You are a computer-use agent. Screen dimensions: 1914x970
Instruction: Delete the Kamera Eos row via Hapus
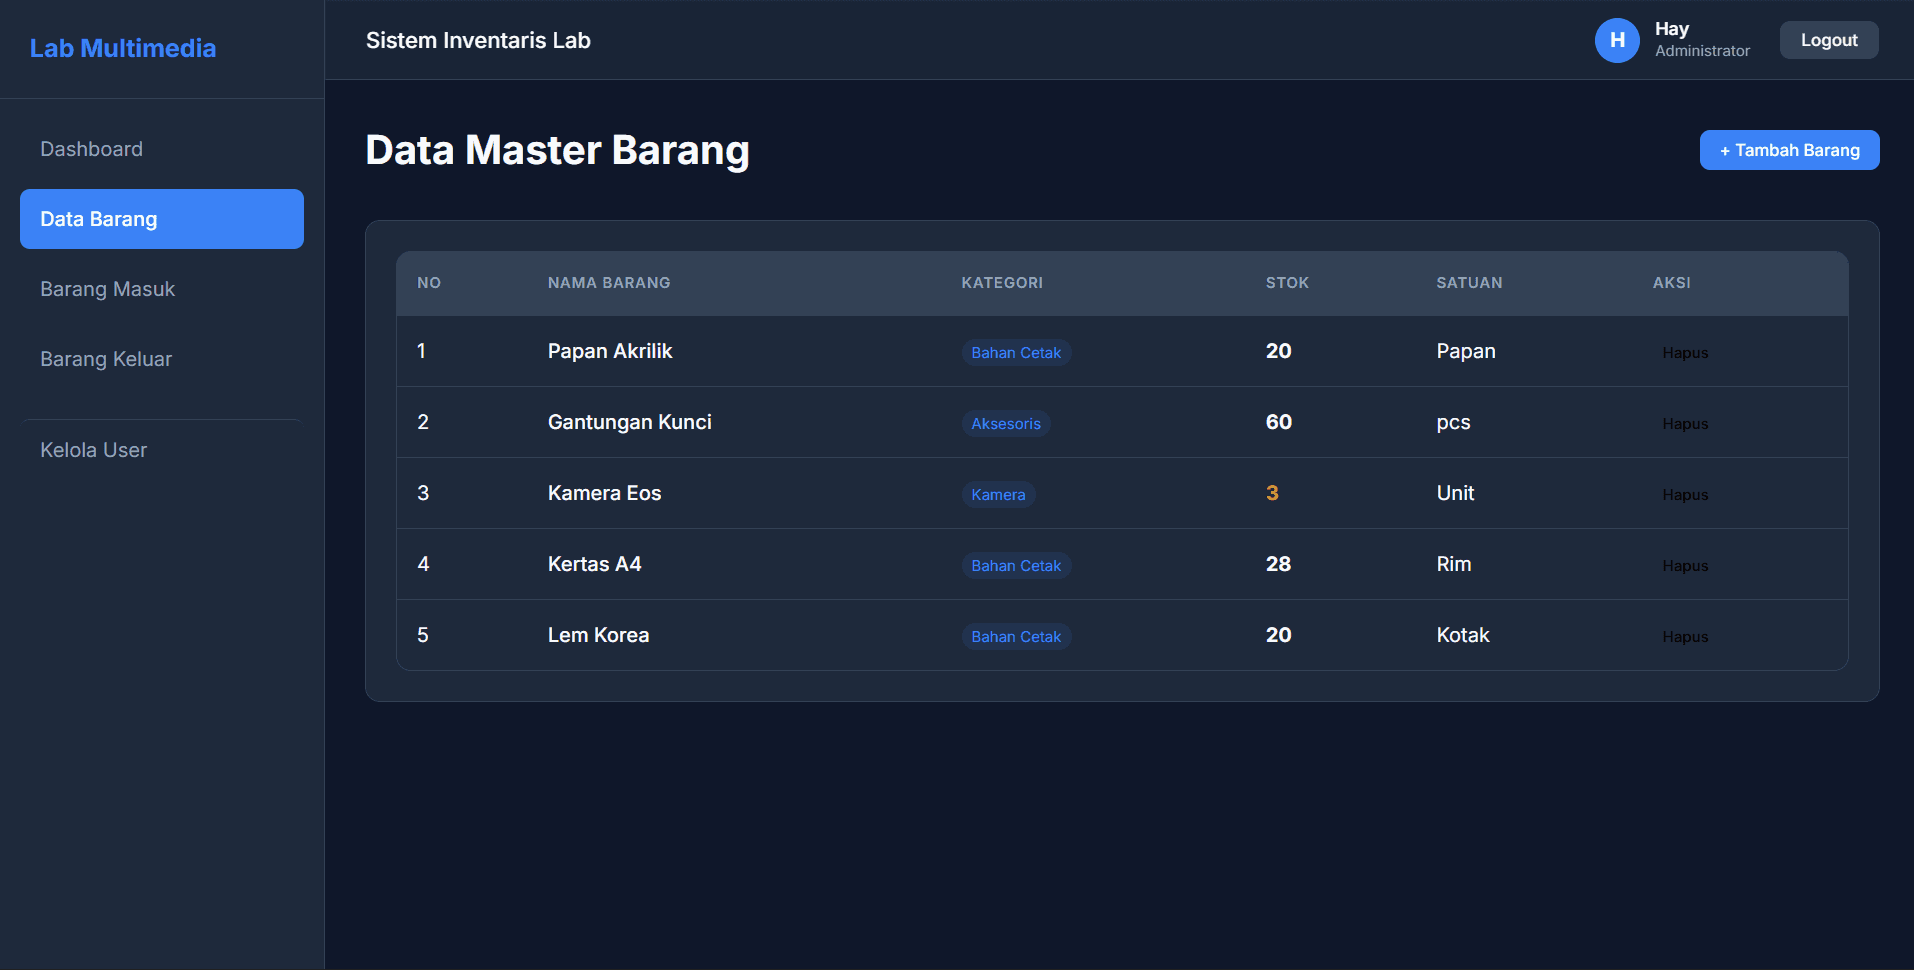tap(1685, 494)
